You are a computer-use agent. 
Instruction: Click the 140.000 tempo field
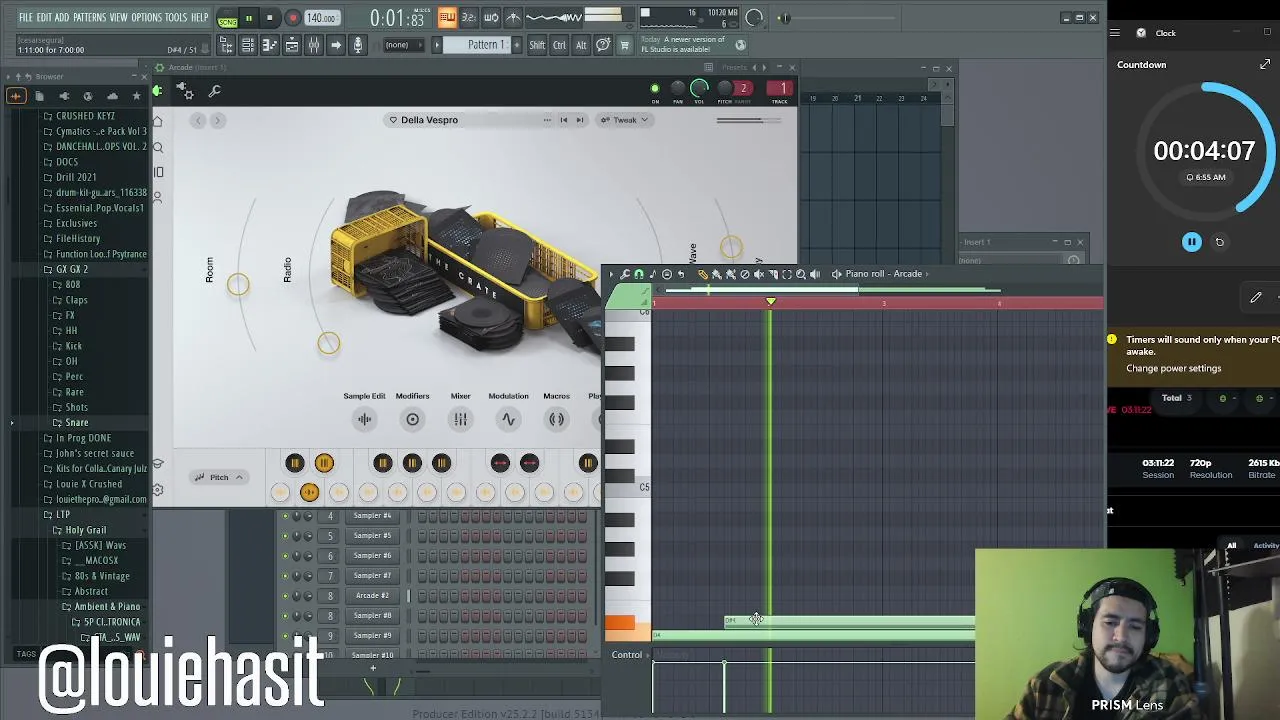click(321, 18)
